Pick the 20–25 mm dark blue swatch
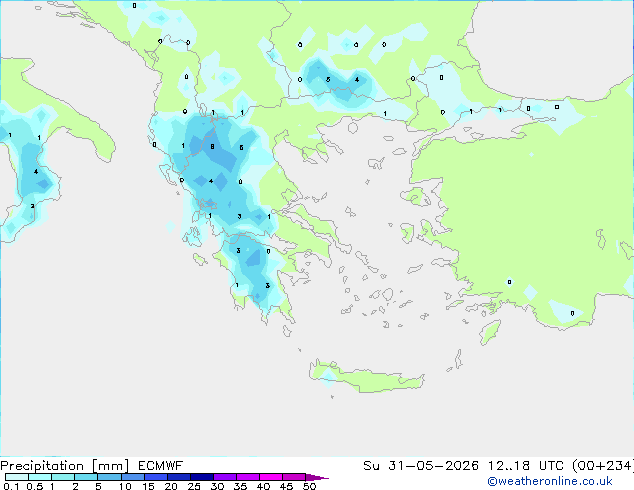634x490 pixels. [179, 477]
